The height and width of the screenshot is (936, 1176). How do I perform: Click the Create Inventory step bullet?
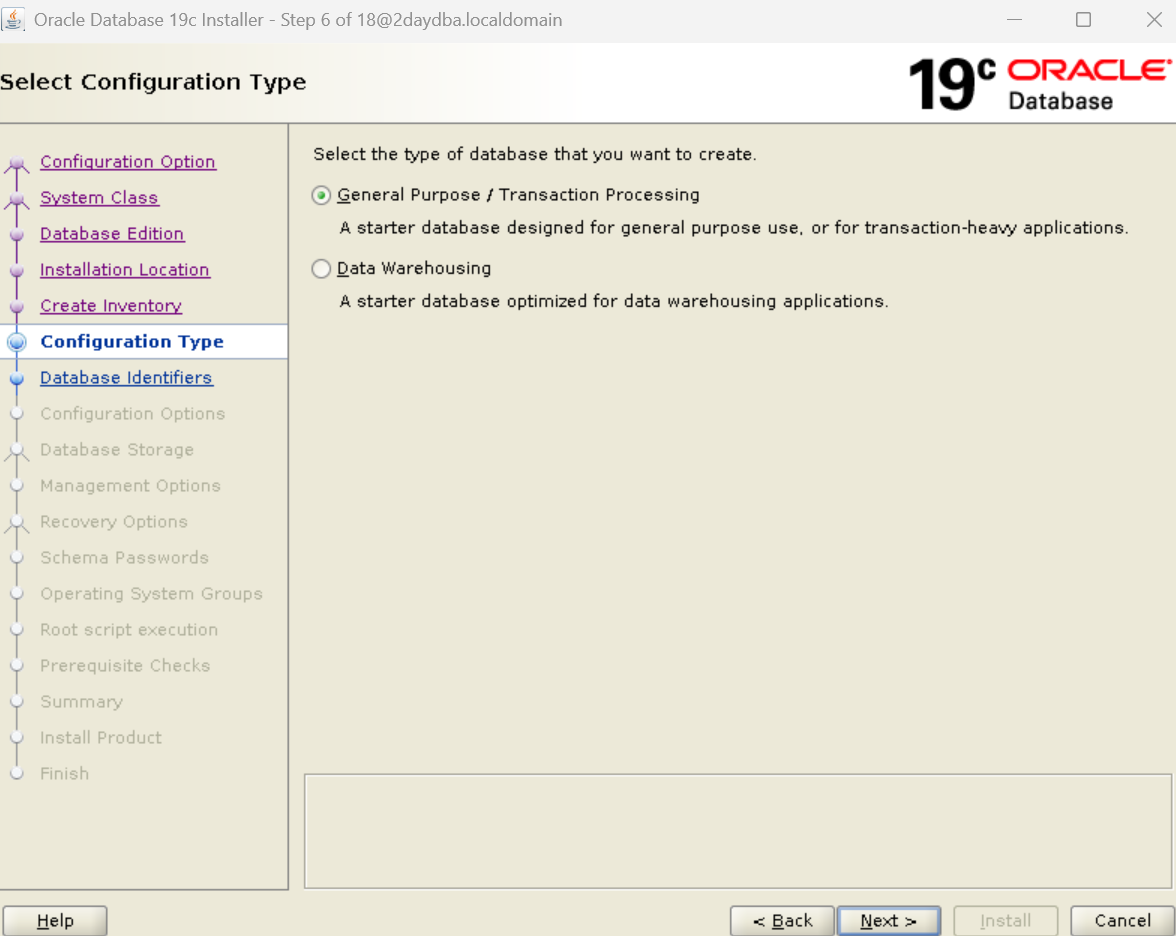[16, 306]
